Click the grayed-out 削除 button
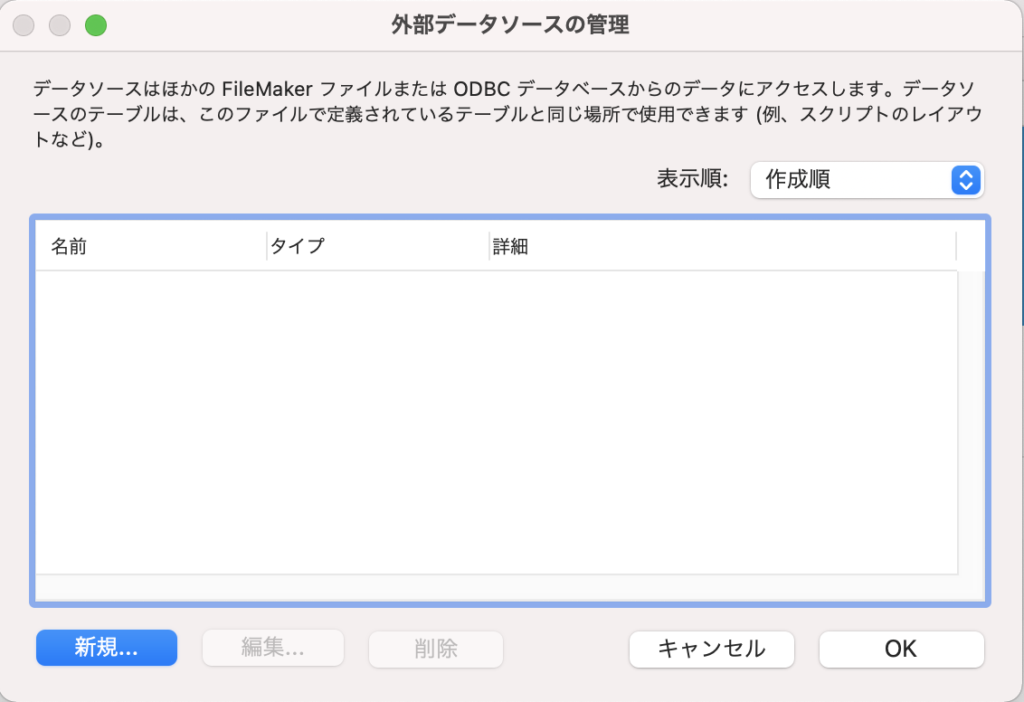The height and width of the screenshot is (702, 1024). (x=435, y=648)
